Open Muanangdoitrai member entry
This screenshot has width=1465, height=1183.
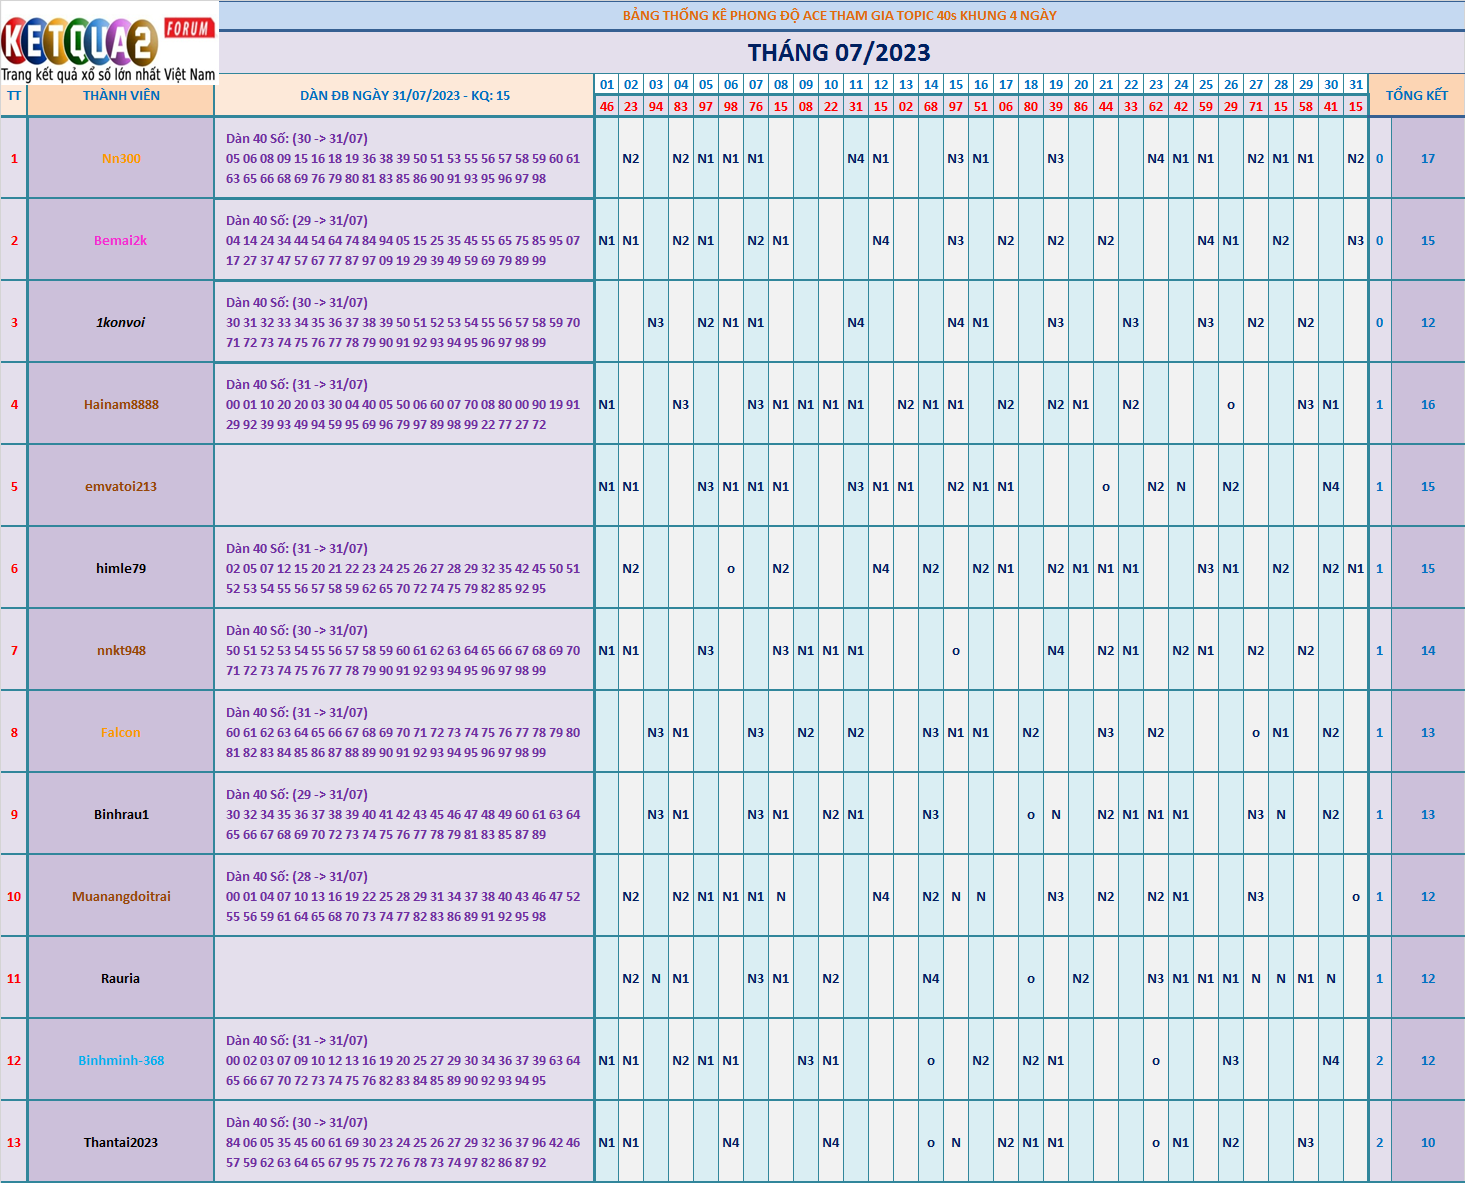[x=121, y=897]
